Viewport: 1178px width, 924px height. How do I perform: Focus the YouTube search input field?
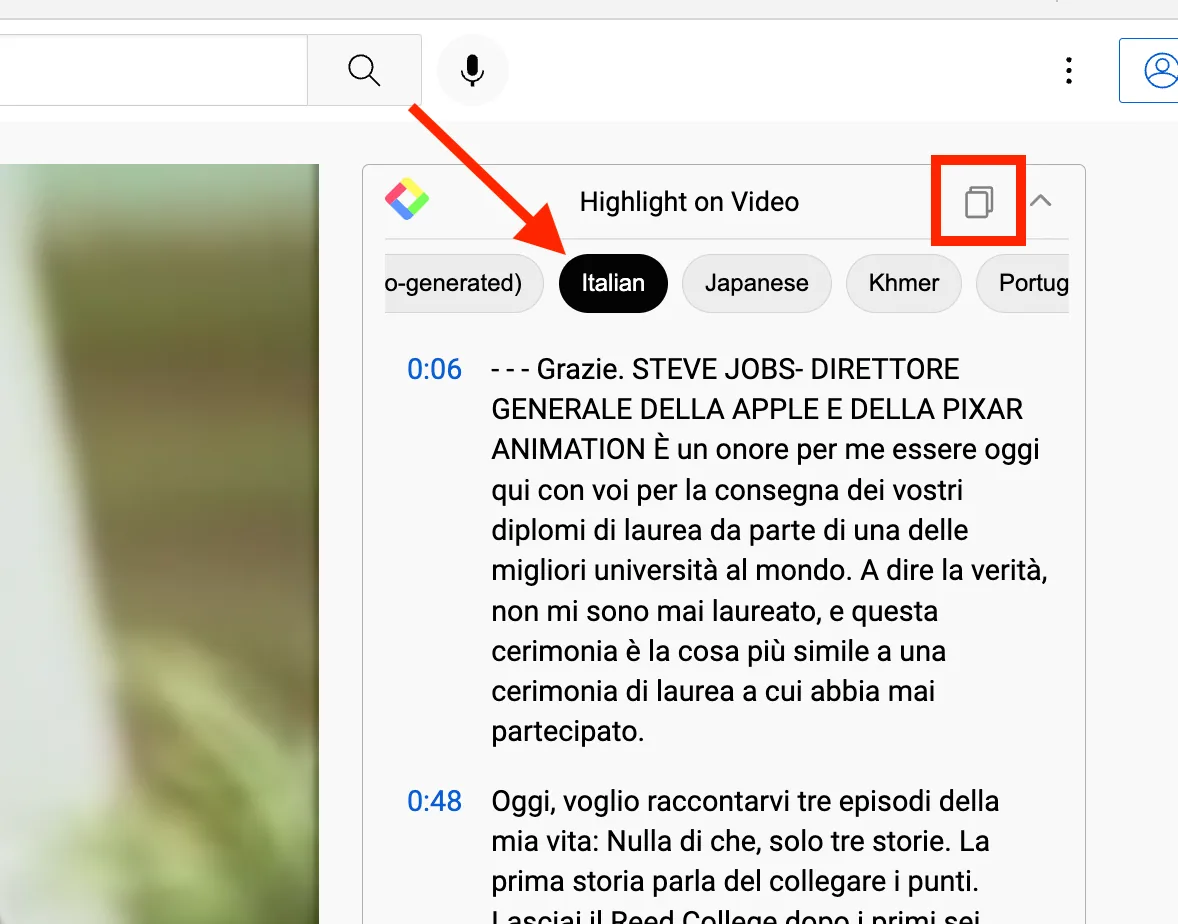tap(153, 71)
